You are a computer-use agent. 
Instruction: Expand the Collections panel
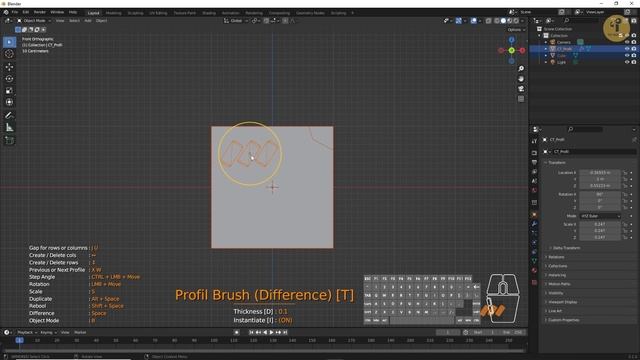tap(558, 266)
